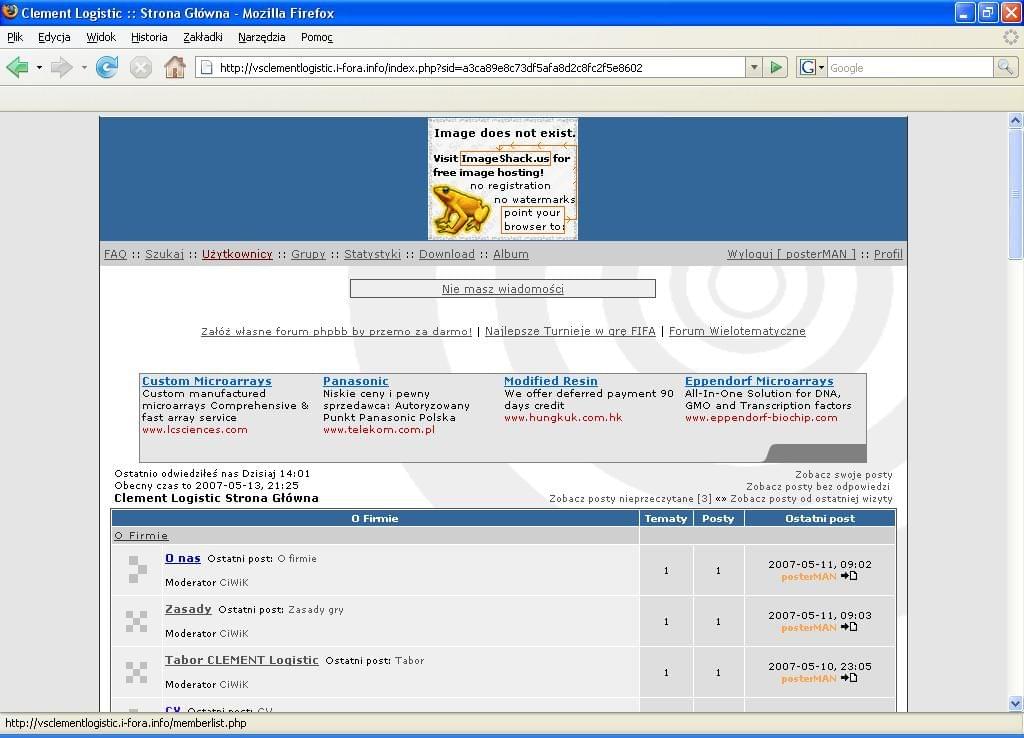Open latest post icon in Zasady row
This screenshot has width=1024, height=738.
coord(849,627)
